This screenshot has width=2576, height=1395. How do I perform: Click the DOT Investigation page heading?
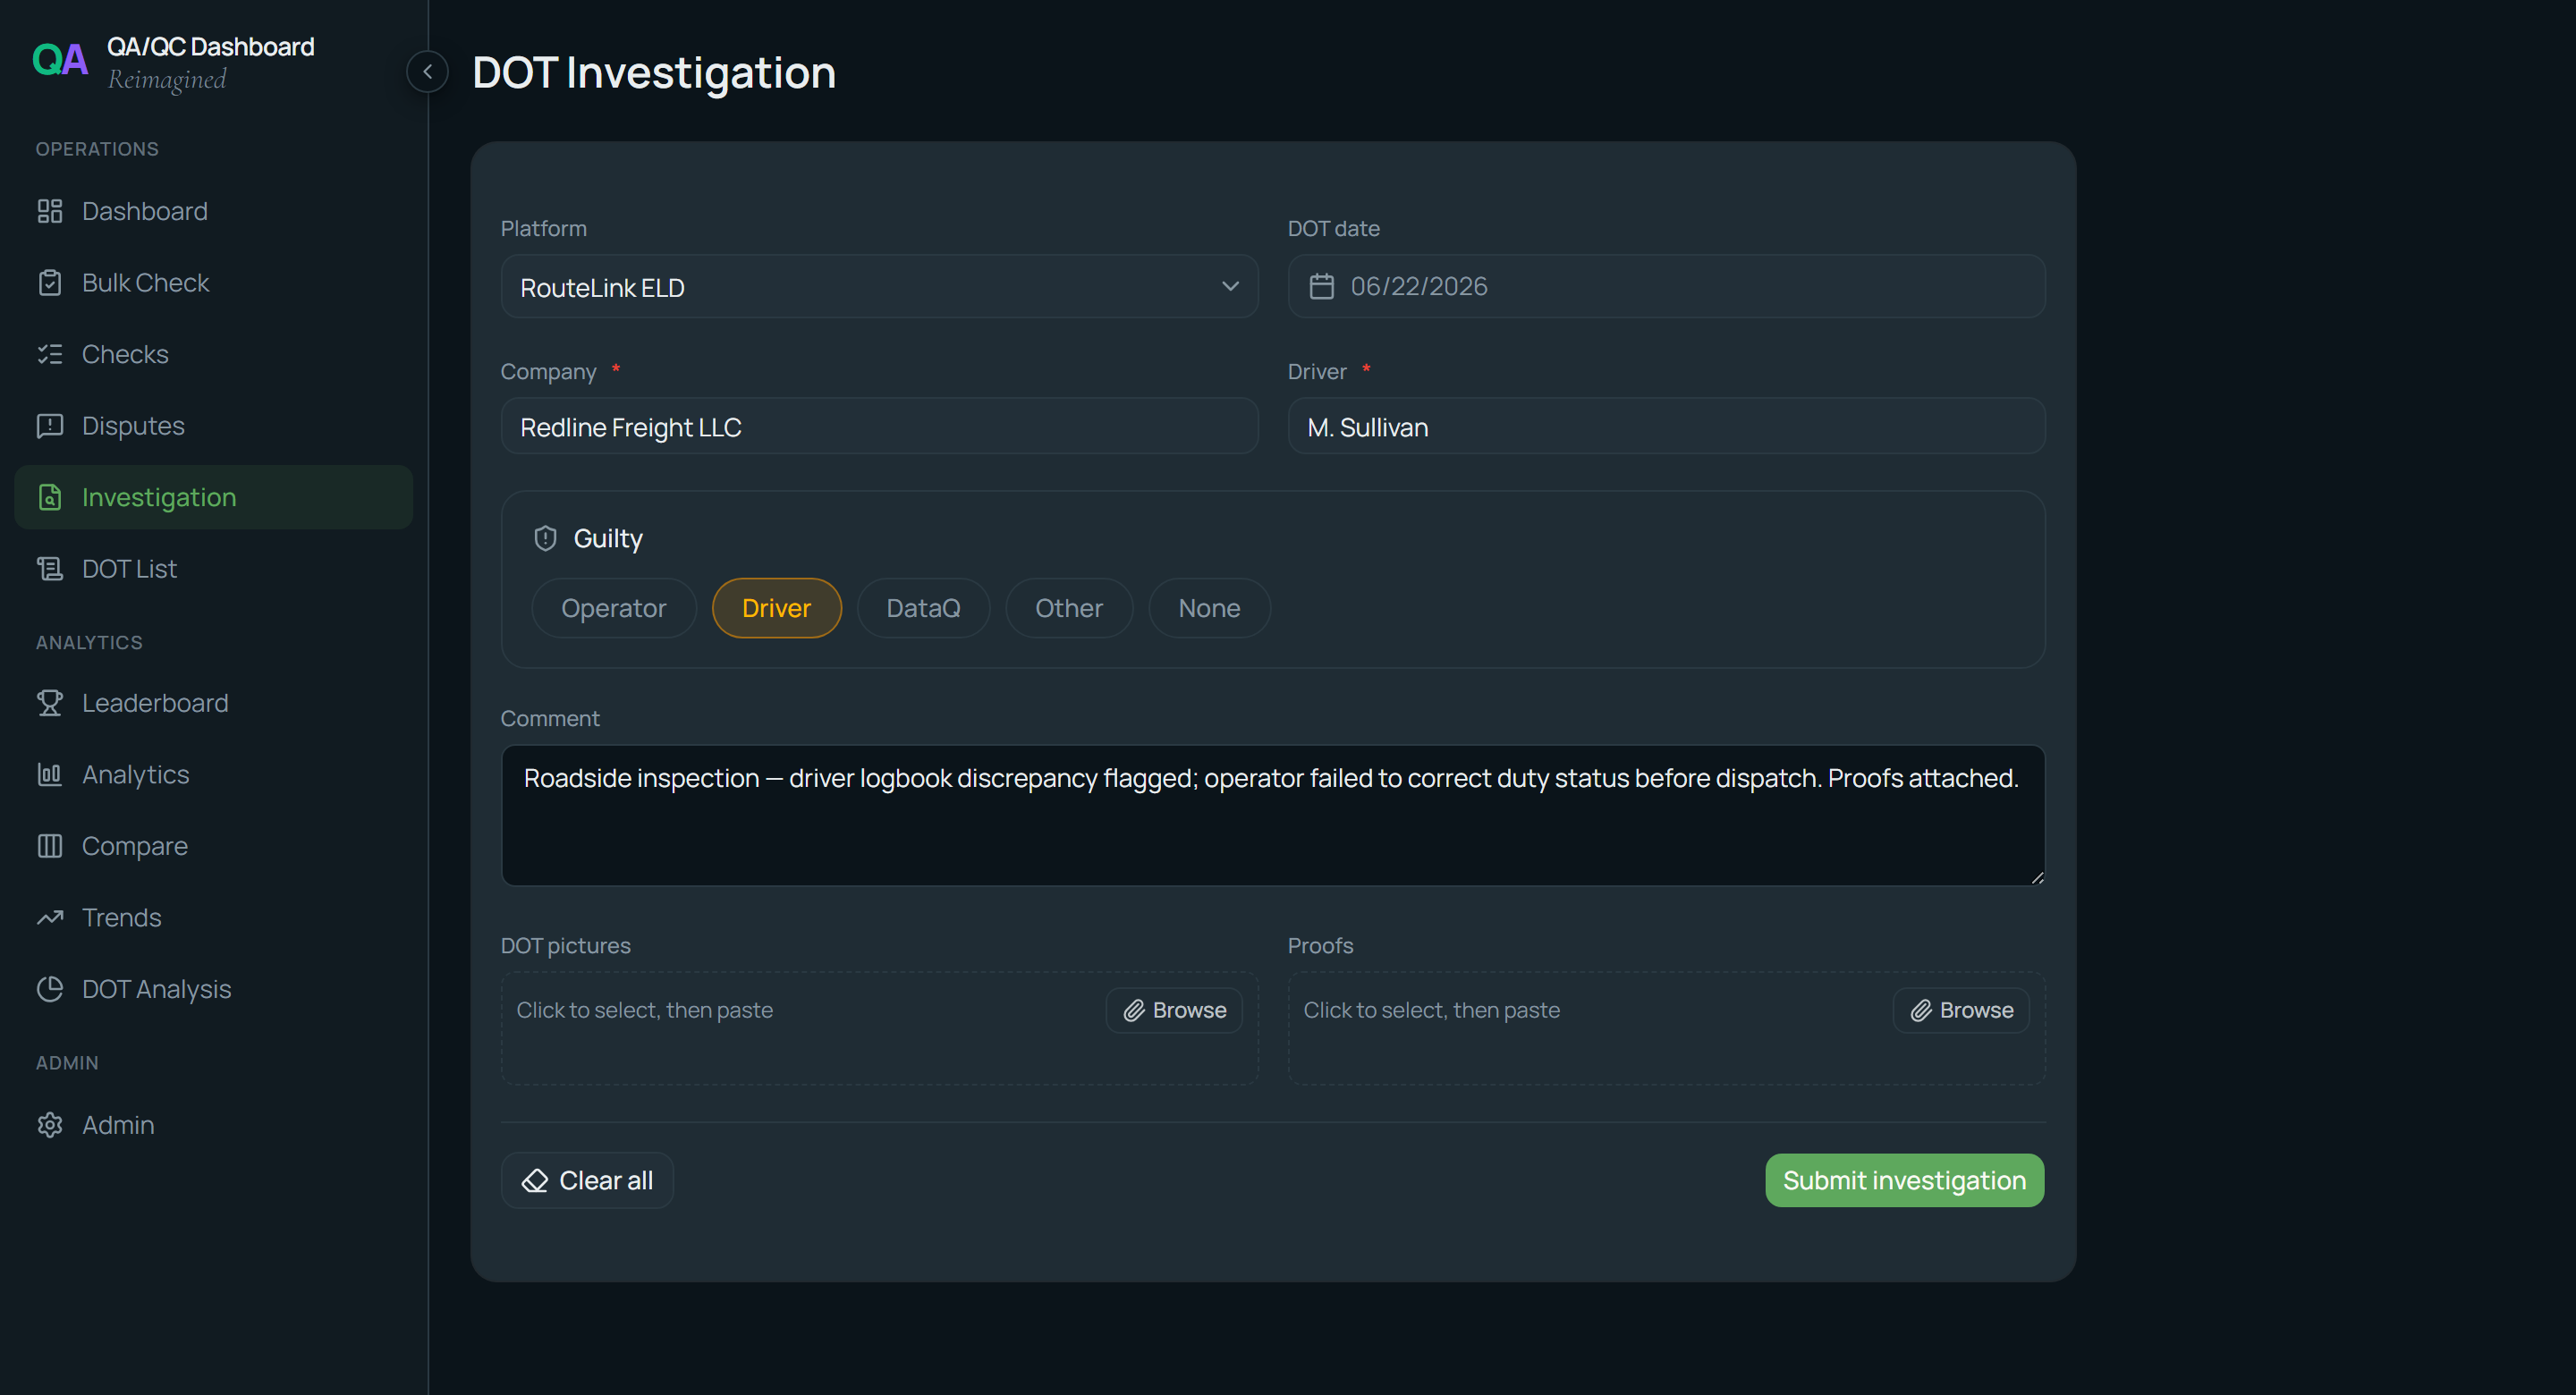(654, 73)
